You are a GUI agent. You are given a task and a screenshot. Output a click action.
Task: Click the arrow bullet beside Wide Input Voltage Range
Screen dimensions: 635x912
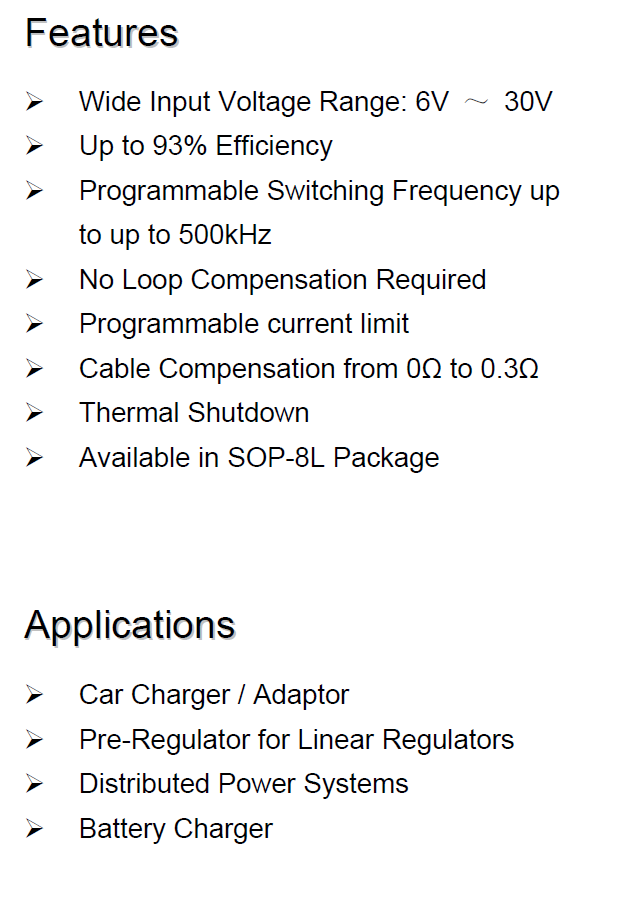pyautogui.click(x=35, y=102)
